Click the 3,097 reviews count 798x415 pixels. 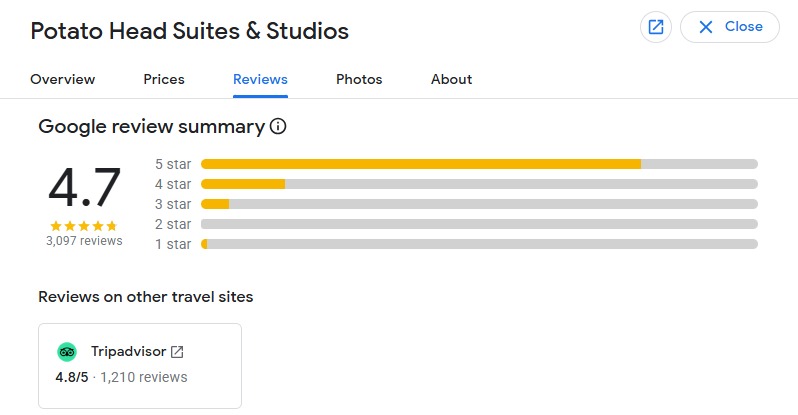[84, 241]
